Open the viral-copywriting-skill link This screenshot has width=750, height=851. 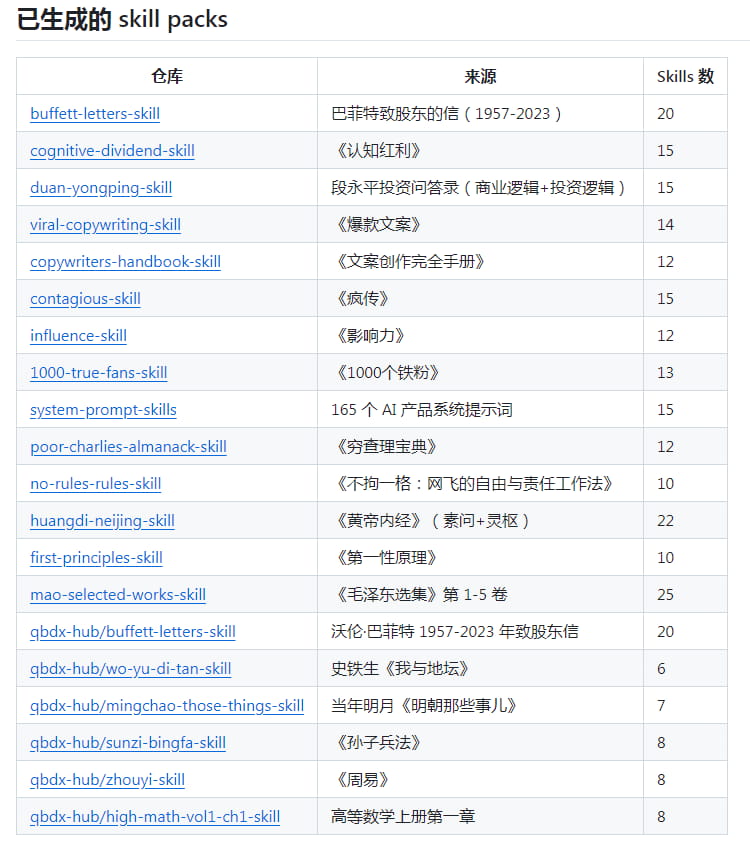(105, 224)
